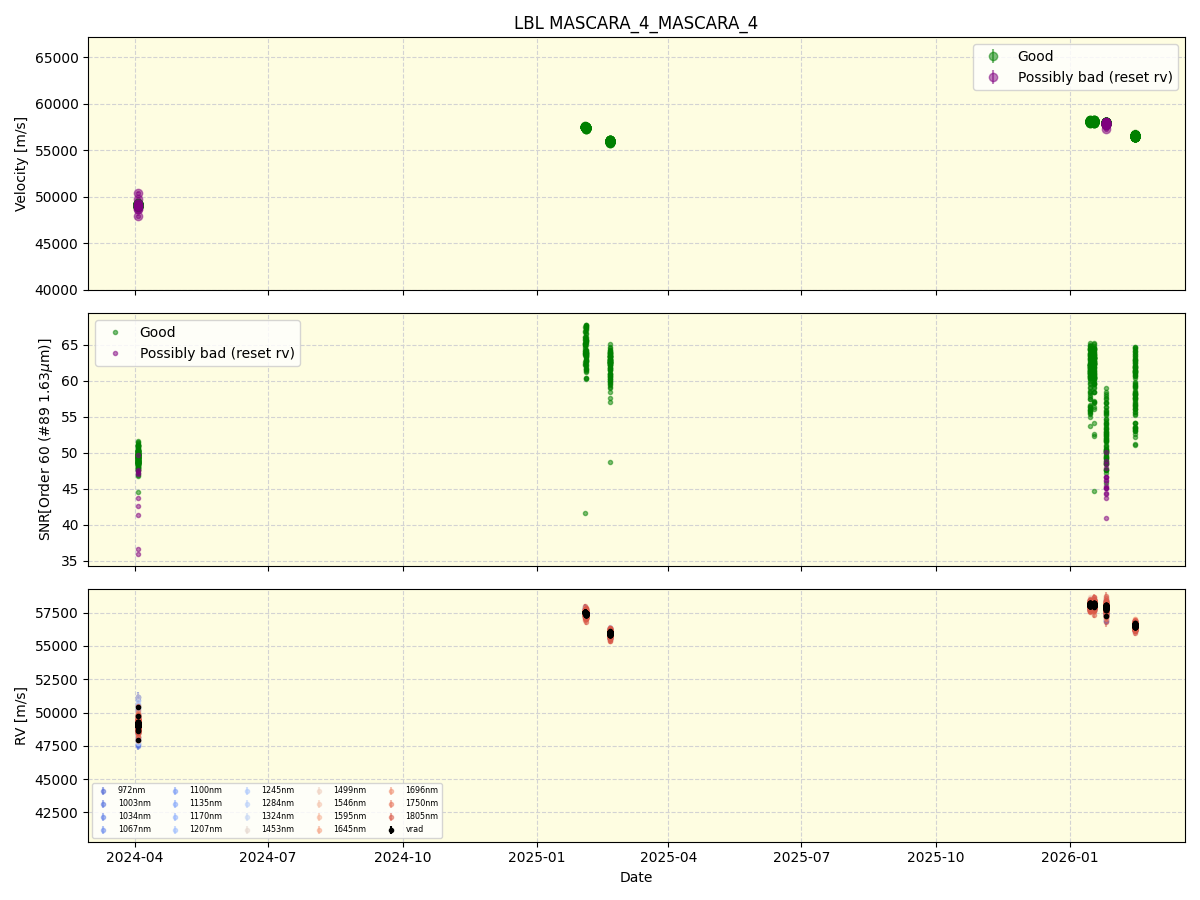
Task: Select the Good label in velocity panel legend
Action: [x=1035, y=57]
